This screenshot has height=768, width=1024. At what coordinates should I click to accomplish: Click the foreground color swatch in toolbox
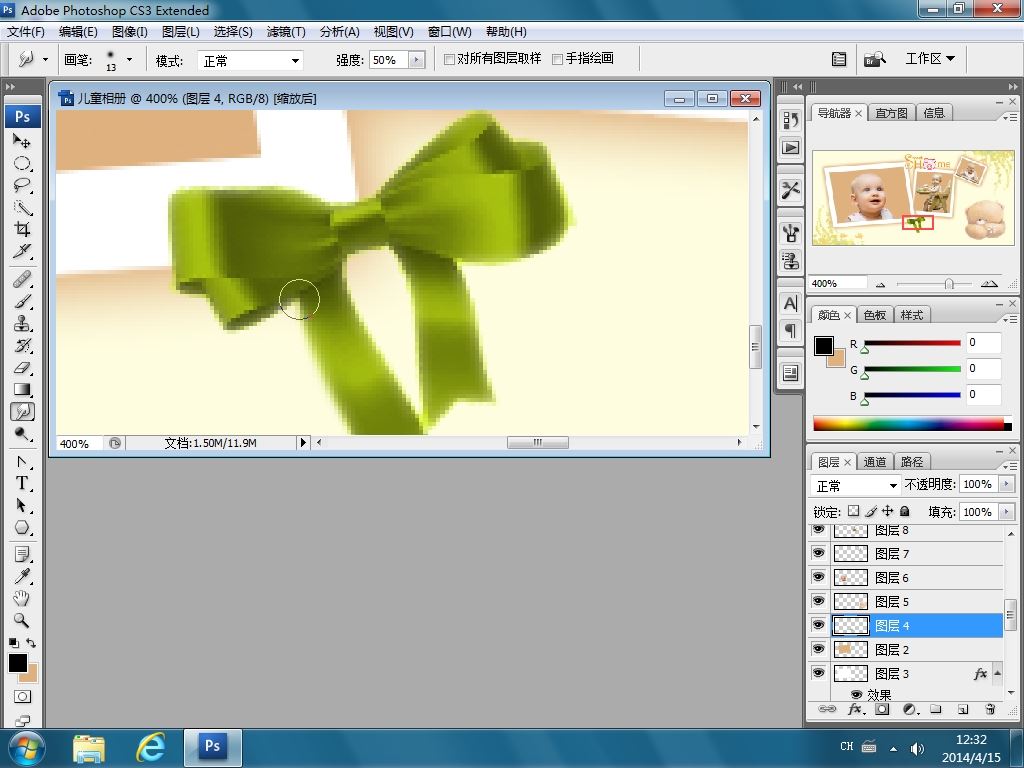[18, 663]
